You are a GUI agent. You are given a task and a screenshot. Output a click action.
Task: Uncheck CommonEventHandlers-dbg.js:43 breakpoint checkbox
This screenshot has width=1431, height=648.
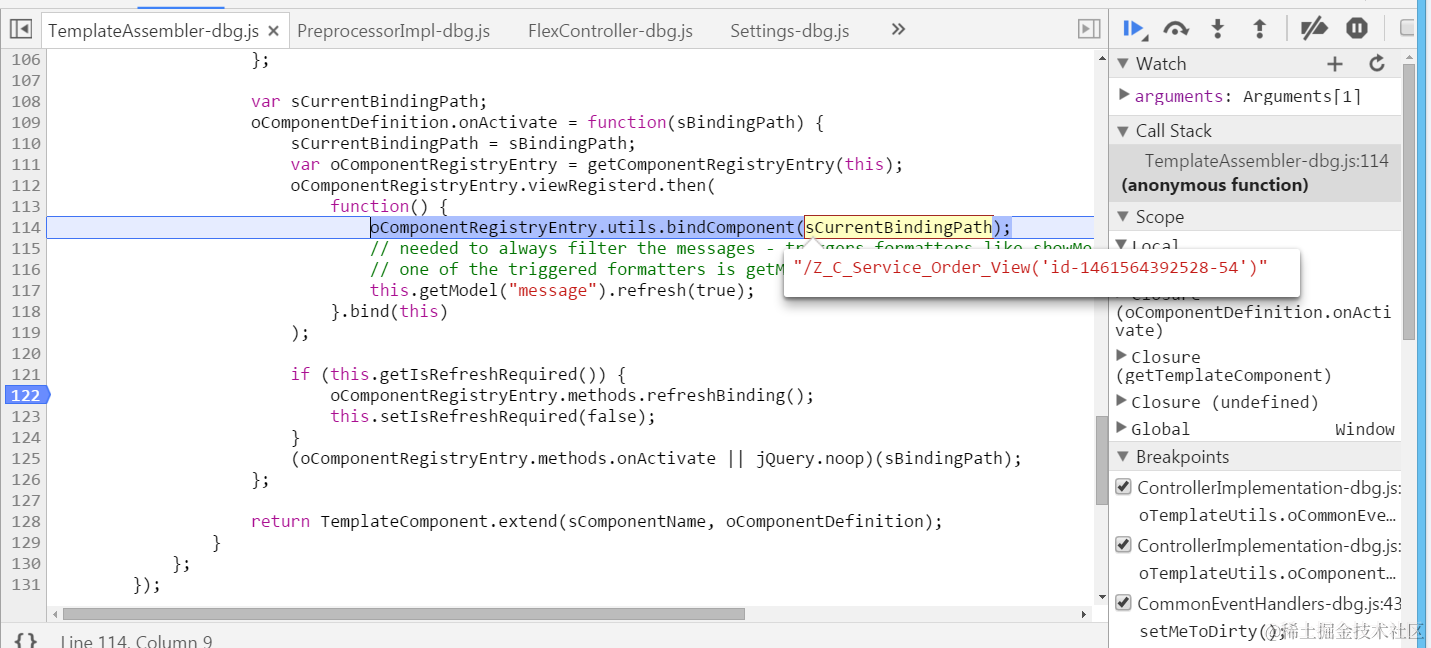(1123, 604)
